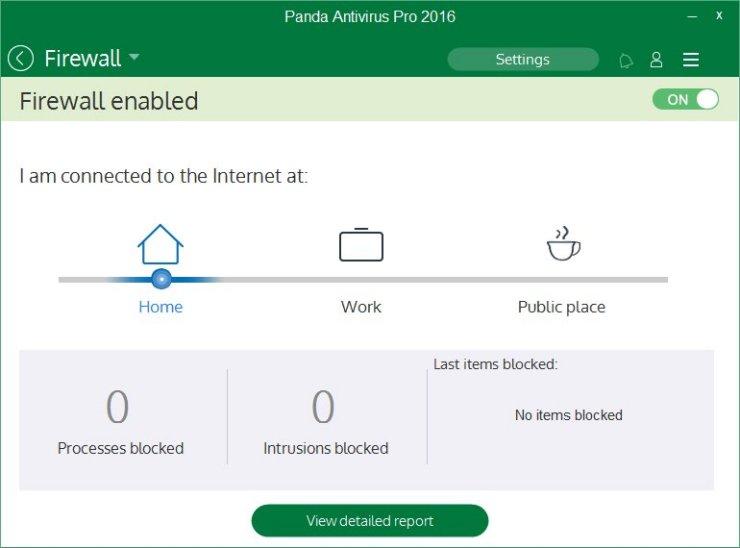Open the hamburger menu icon
Viewport: 740px width, 548px height.
pos(691,60)
